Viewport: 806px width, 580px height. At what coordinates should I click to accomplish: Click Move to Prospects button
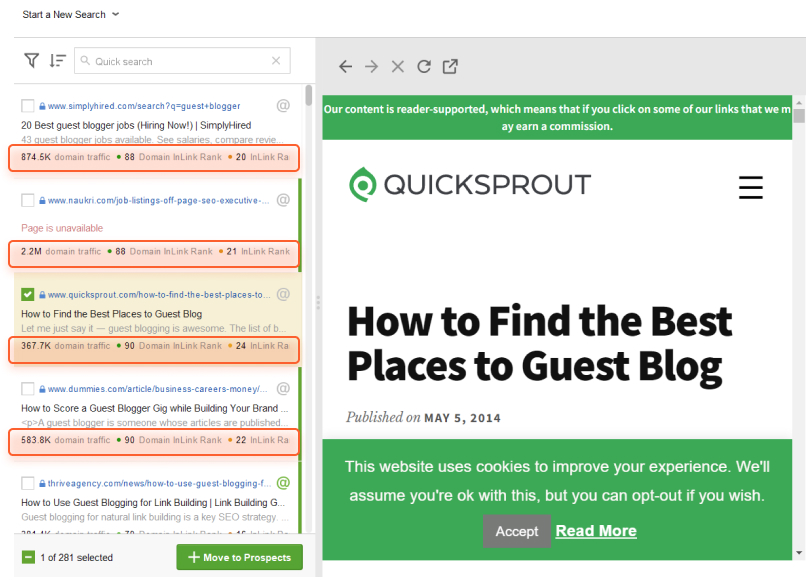(240, 557)
